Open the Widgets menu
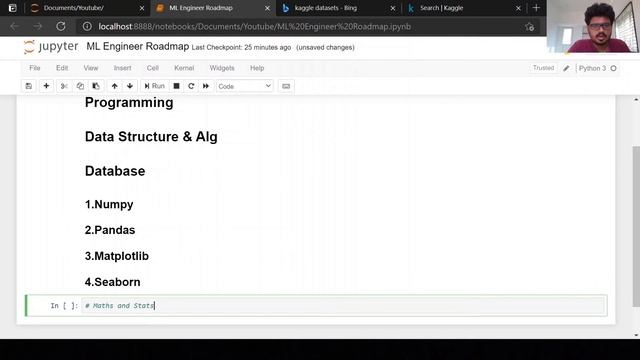 pyautogui.click(x=222, y=68)
